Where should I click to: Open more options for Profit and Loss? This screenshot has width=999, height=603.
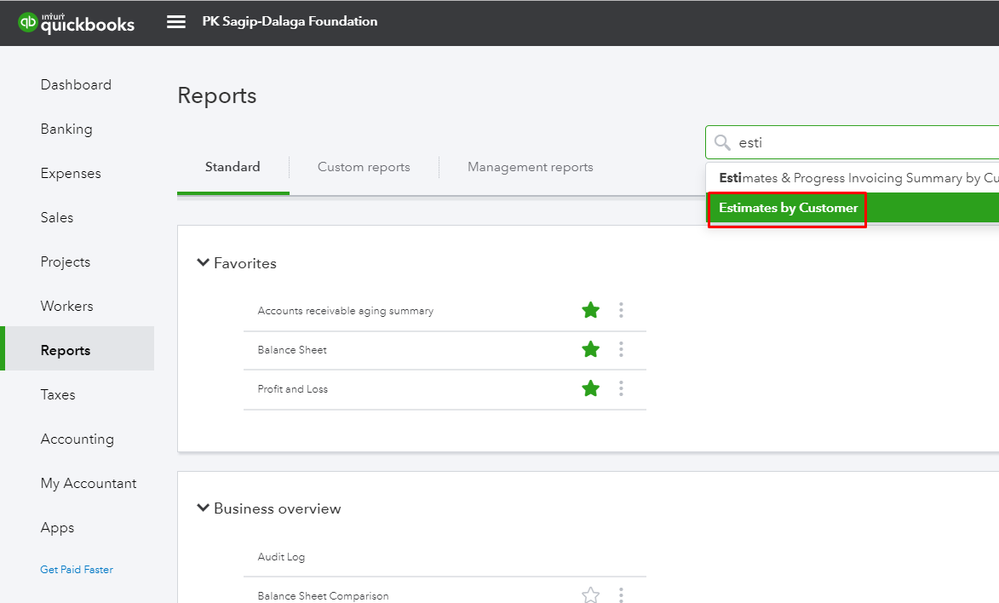pyautogui.click(x=621, y=388)
